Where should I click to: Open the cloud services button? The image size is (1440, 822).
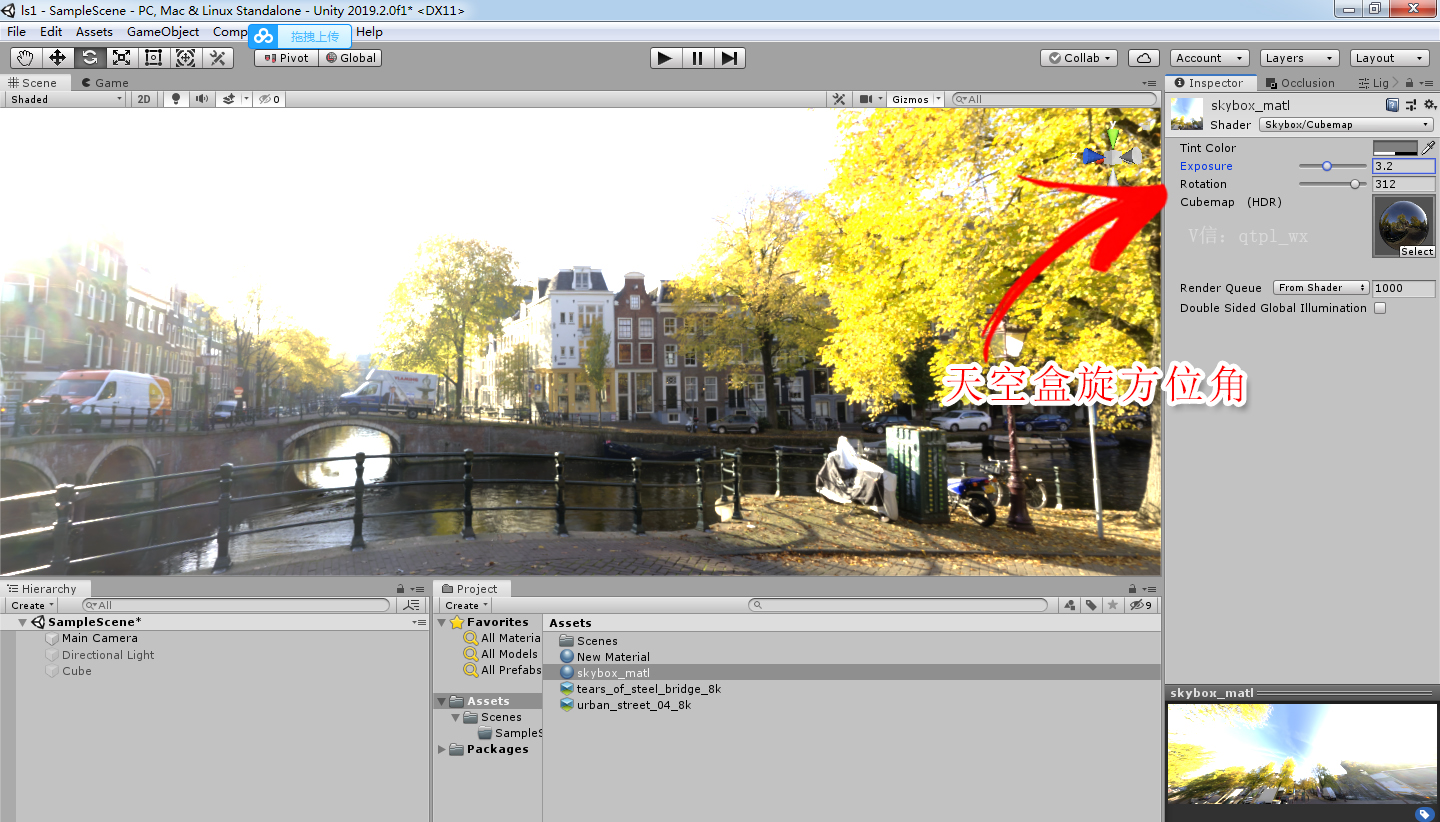pyautogui.click(x=1144, y=58)
